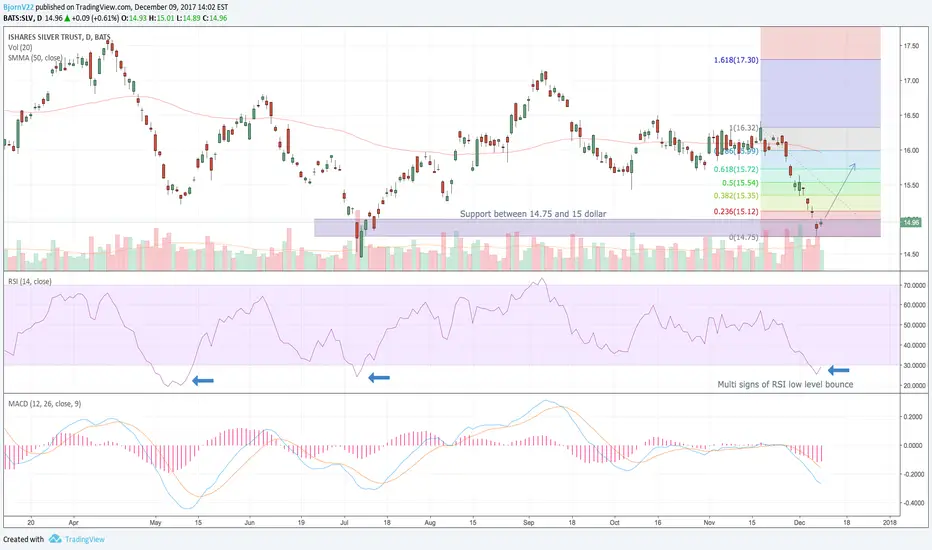The width and height of the screenshot is (932, 550).
Task: Open the TradingView link beside 'Created with'
Action: point(84,539)
